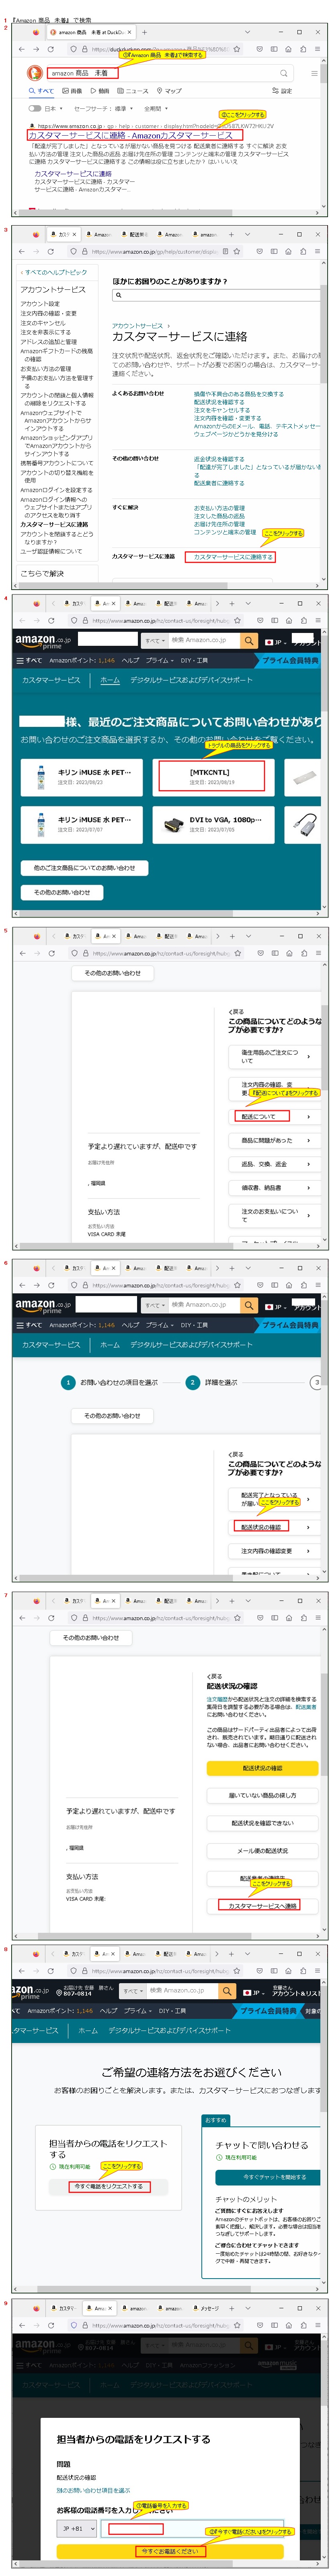Open 注文を非表示にする in the help sidebar
The width and height of the screenshot is (330, 2576).
(46, 332)
